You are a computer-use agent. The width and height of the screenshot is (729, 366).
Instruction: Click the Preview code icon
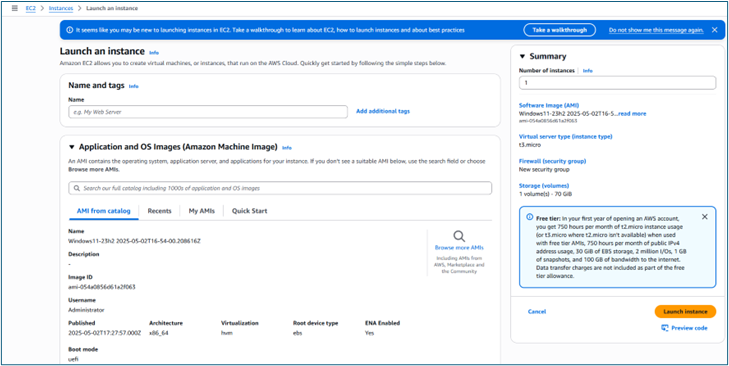664,328
